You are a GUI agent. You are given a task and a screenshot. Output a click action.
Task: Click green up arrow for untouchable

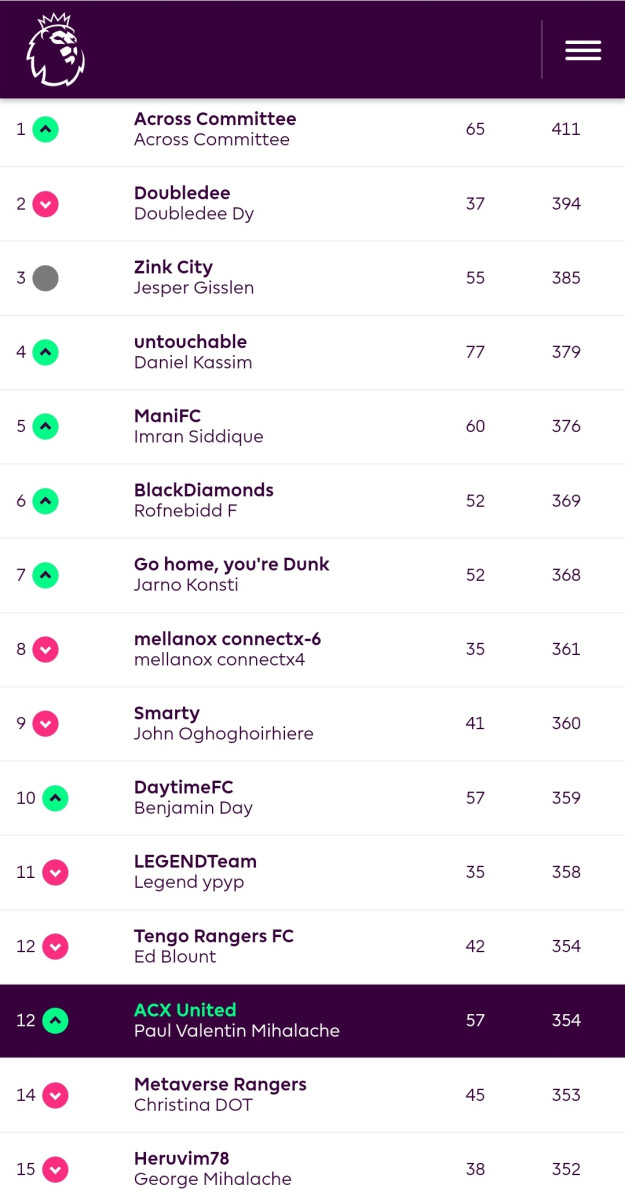[x=45, y=352]
